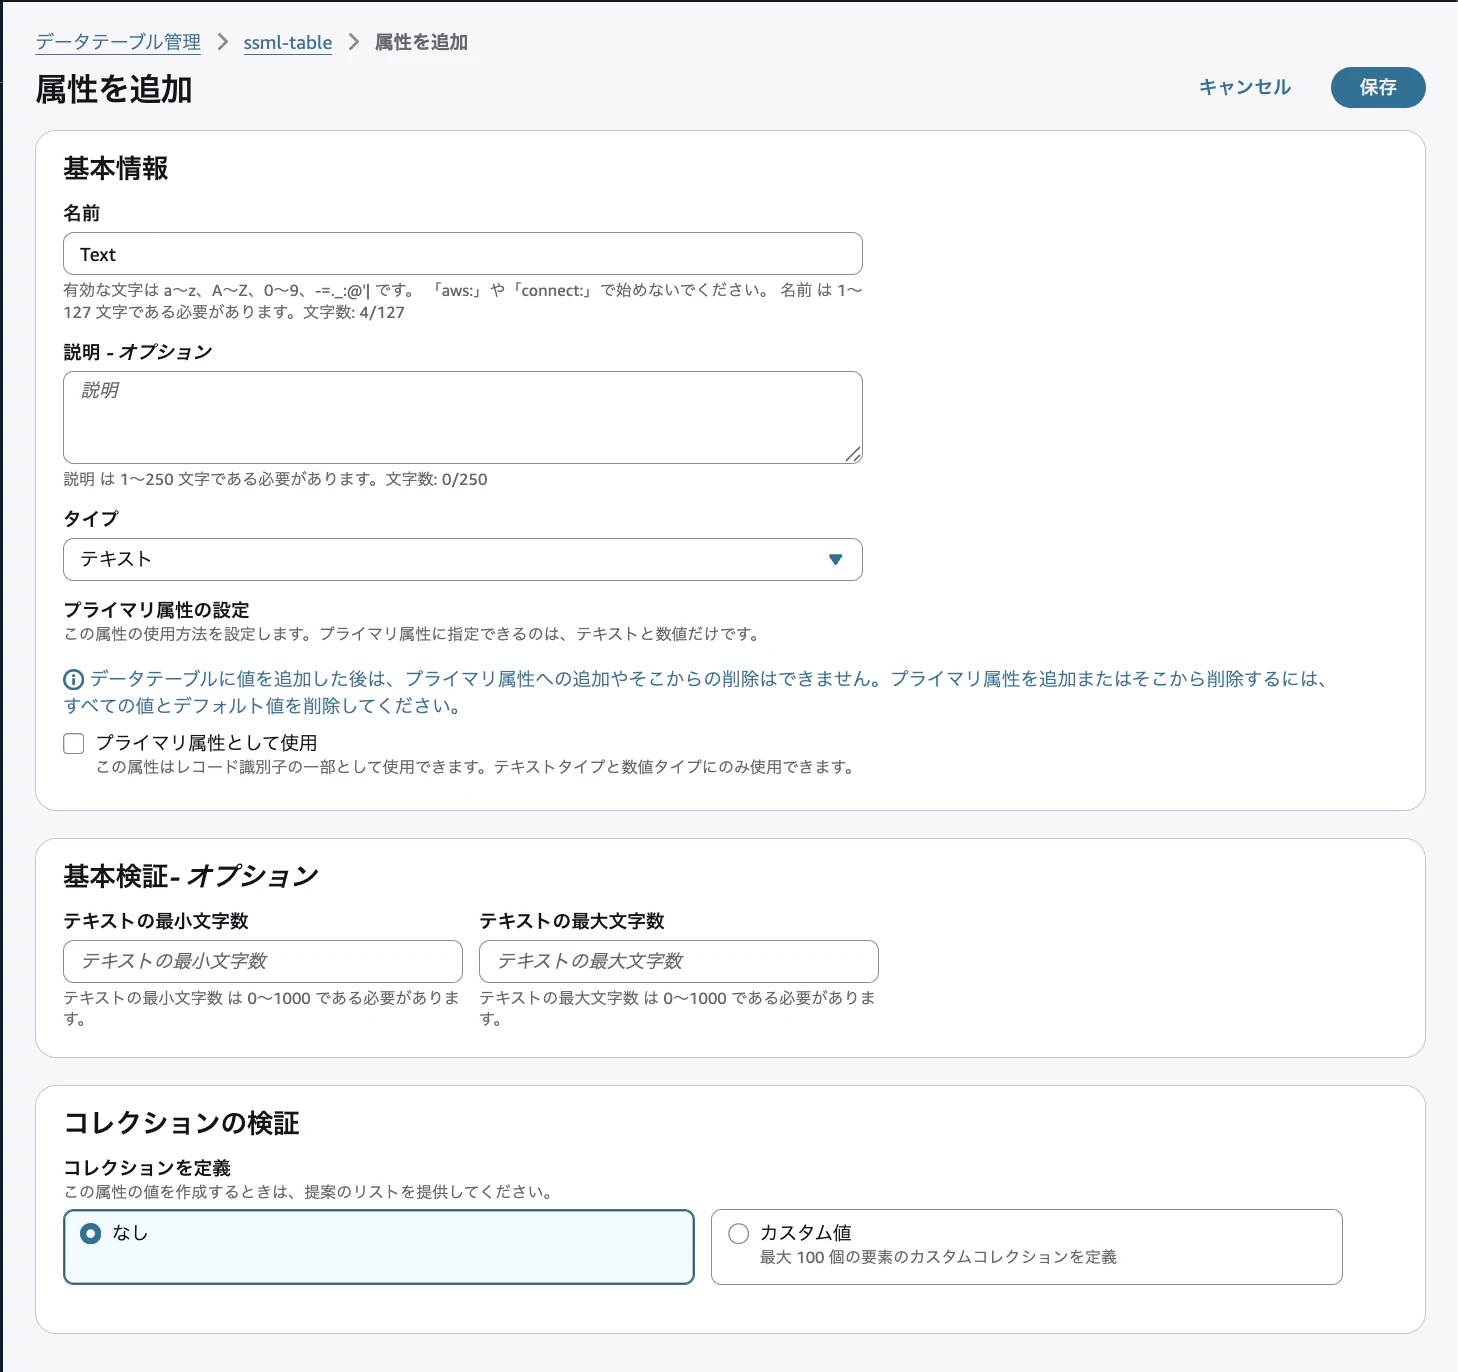
Task: Click the breadcrumb chevron after ssml-table
Action: (353, 42)
